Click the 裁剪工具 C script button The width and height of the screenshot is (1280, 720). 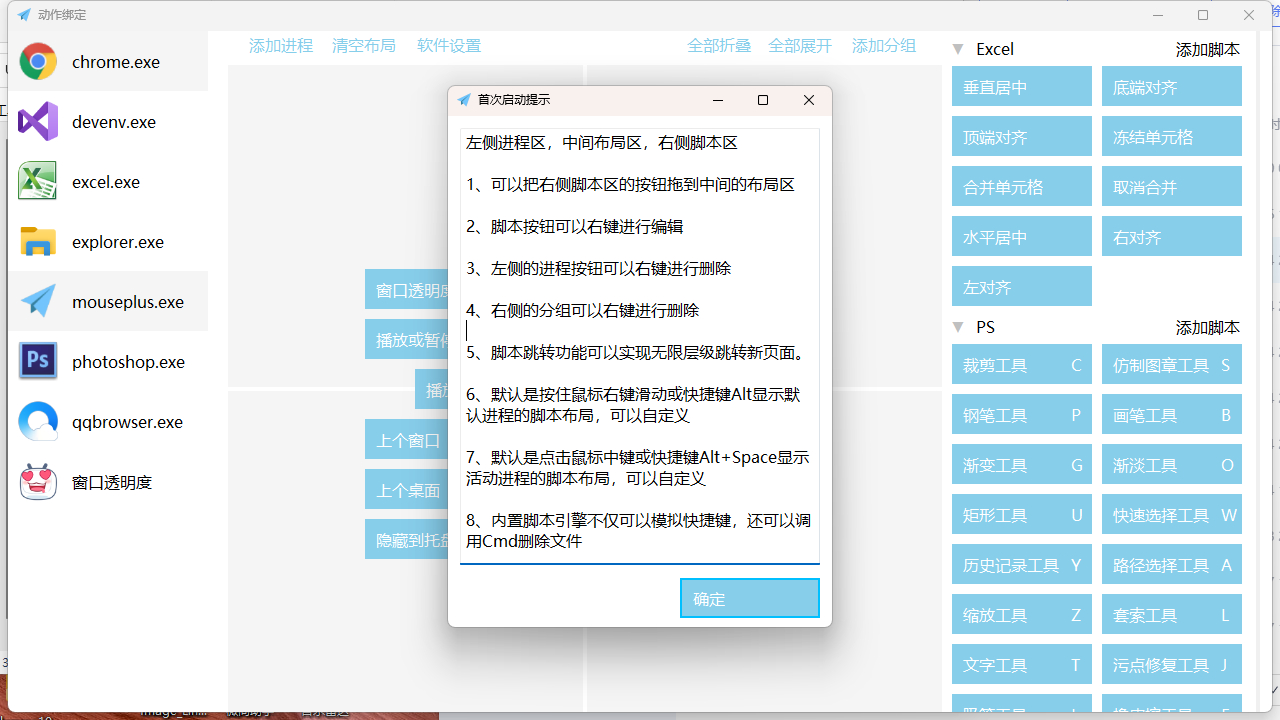pyautogui.click(x=1022, y=365)
